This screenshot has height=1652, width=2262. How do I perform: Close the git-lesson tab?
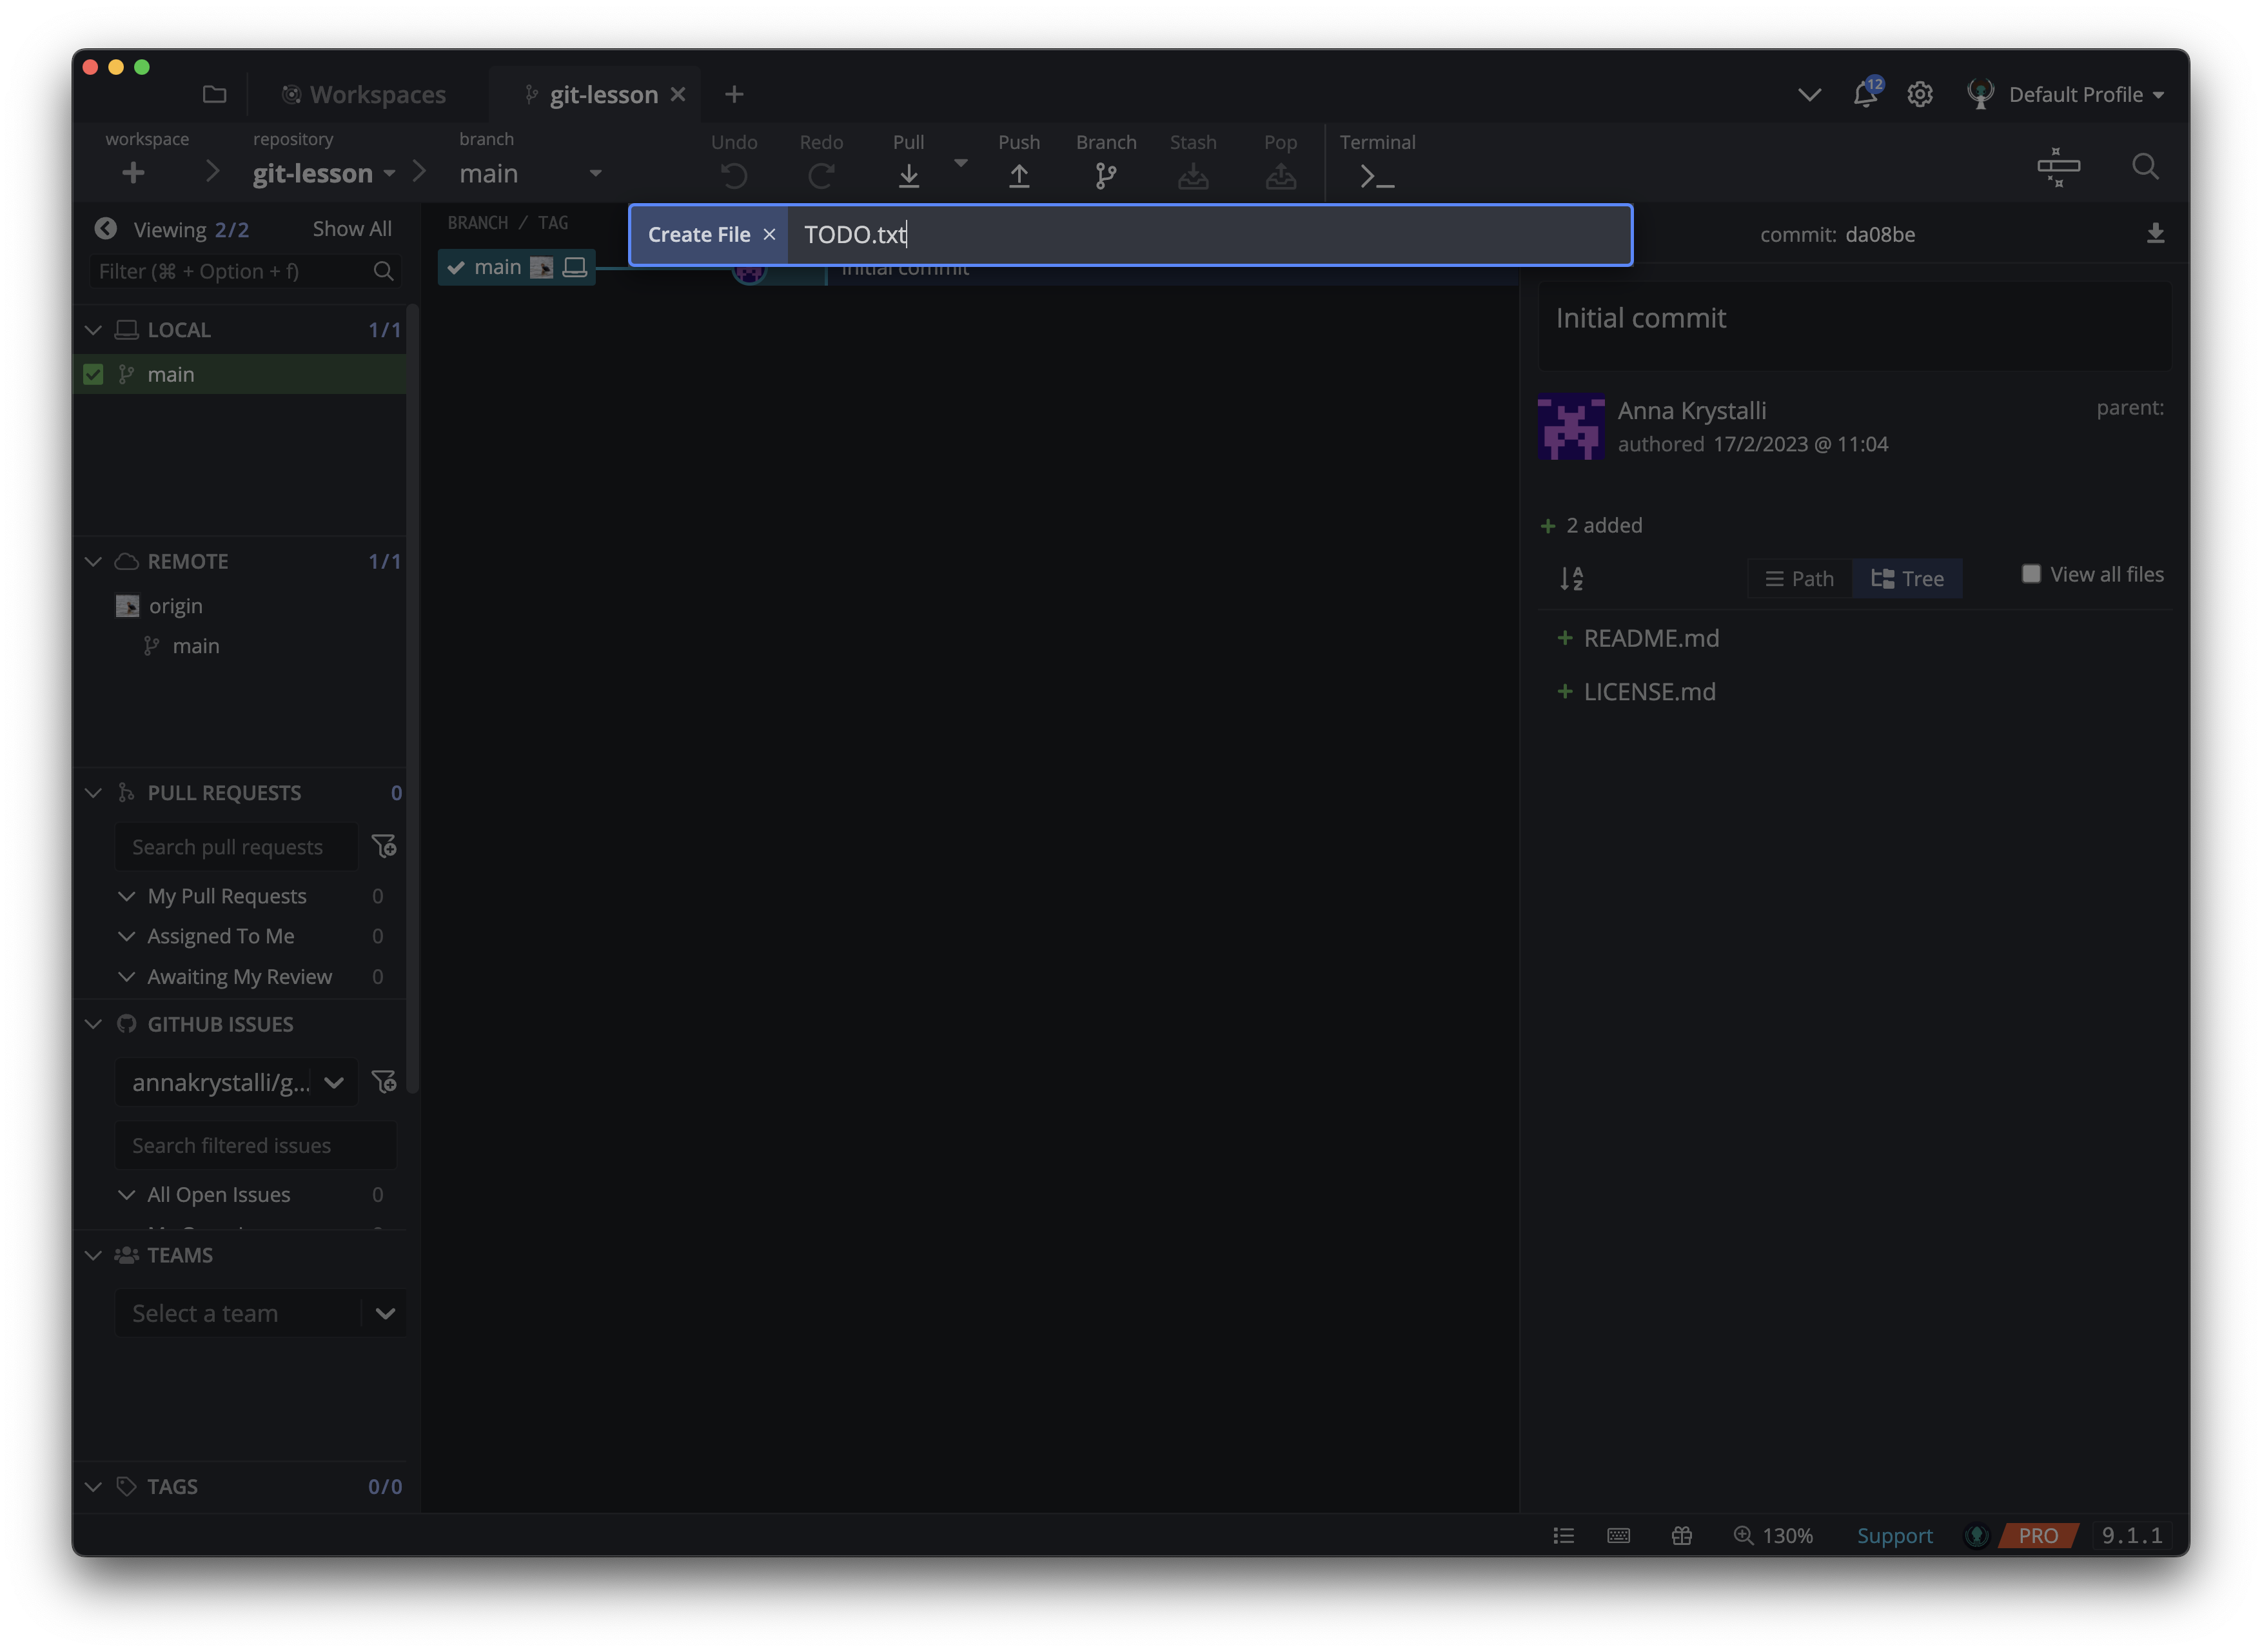pyautogui.click(x=678, y=94)
